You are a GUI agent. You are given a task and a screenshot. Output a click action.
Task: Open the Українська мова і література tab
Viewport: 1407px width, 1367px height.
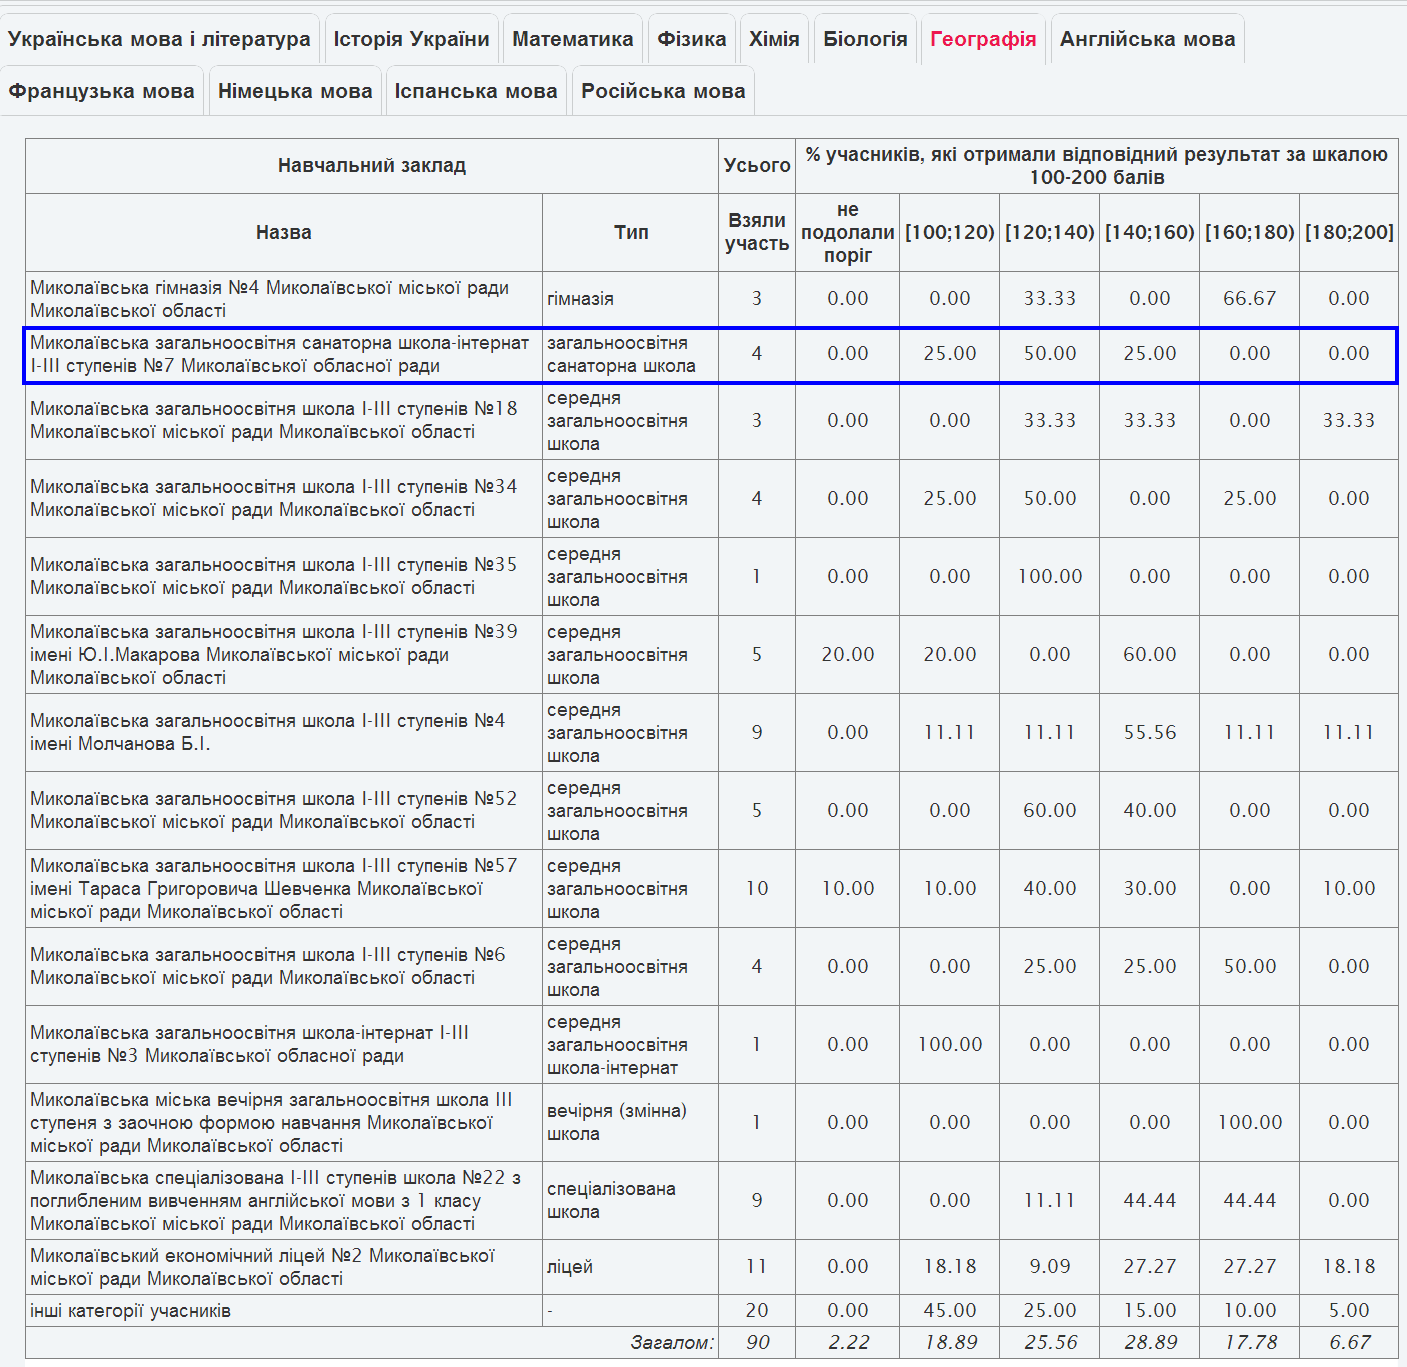pos(159,39)
